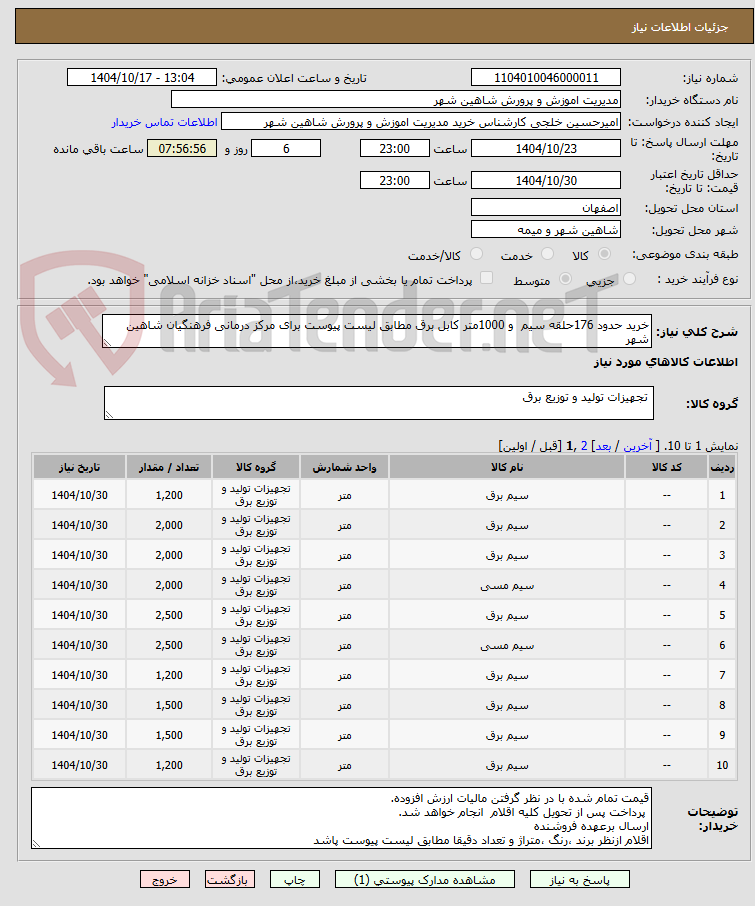755x906 pixels.
Task: Click the تاریخ نیاز column header
Action: click(79, 467)
